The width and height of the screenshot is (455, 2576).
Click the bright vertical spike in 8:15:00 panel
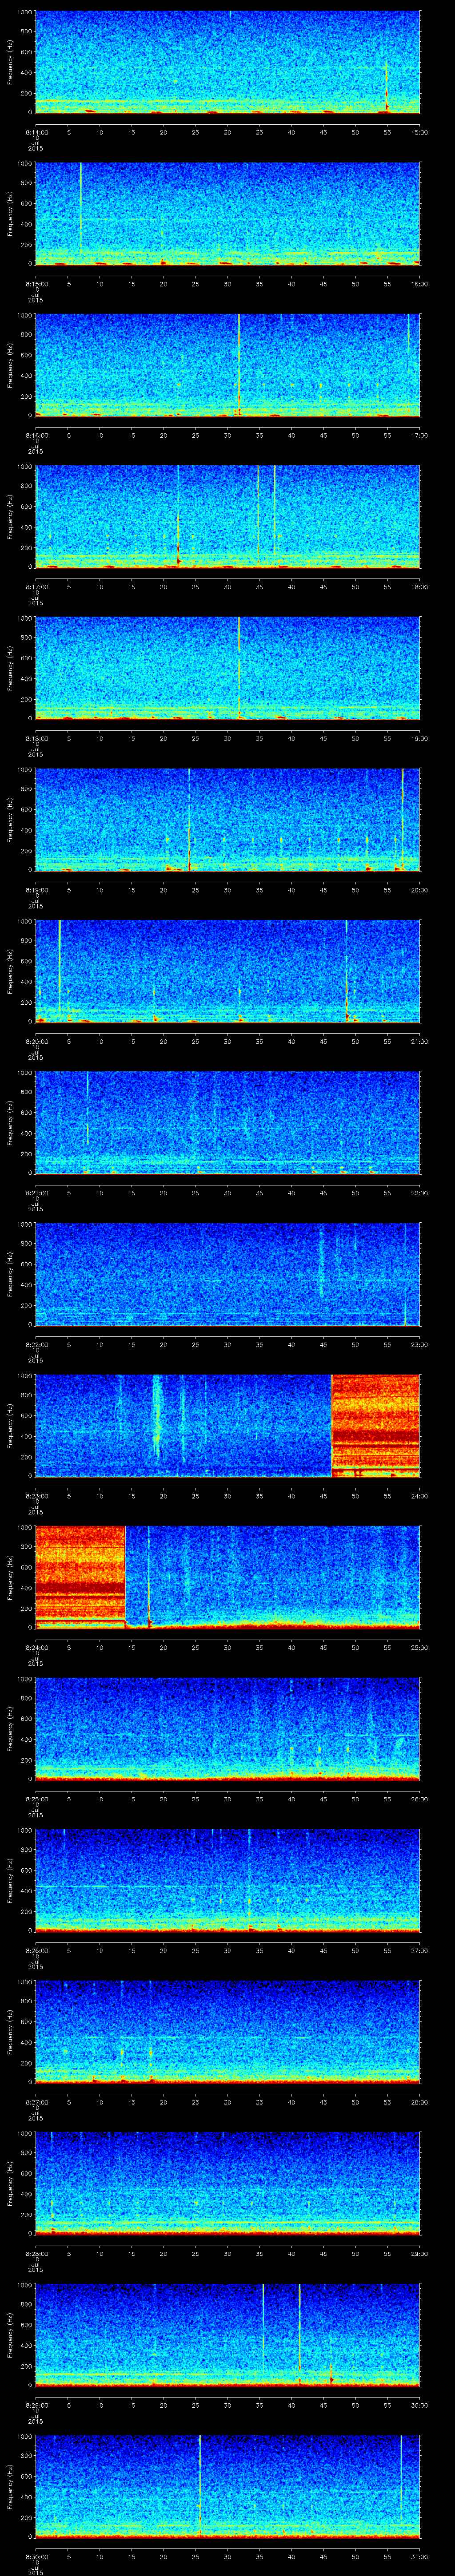click(80, 208)
